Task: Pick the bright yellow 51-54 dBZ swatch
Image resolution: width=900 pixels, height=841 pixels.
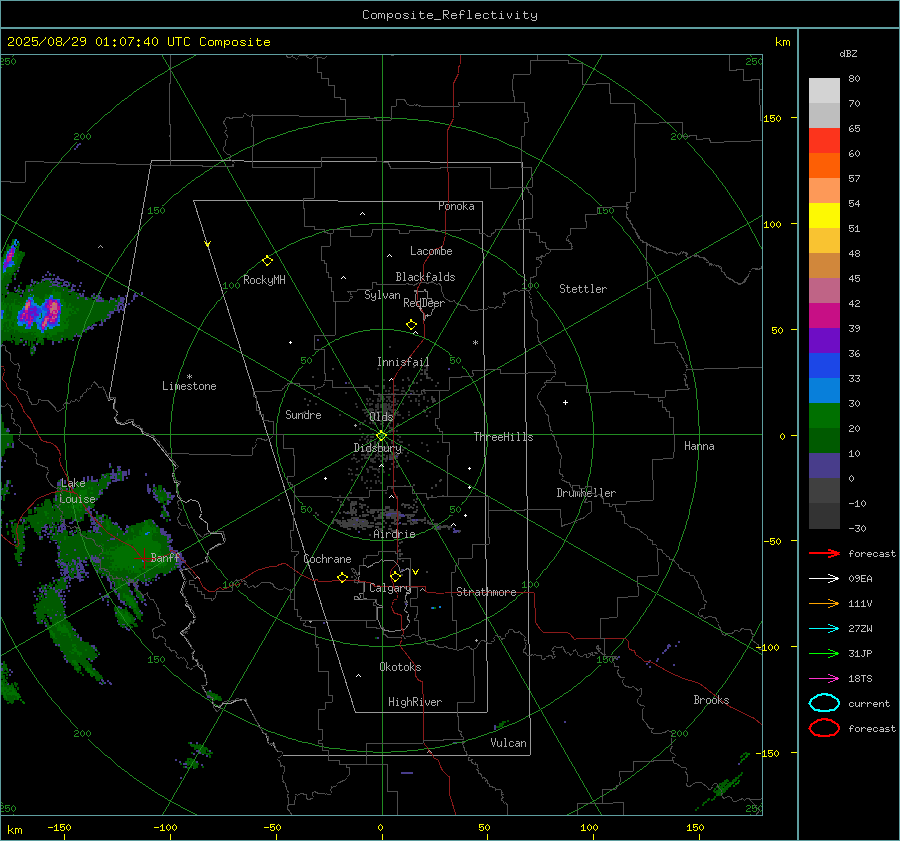Action: pos(824,216)
